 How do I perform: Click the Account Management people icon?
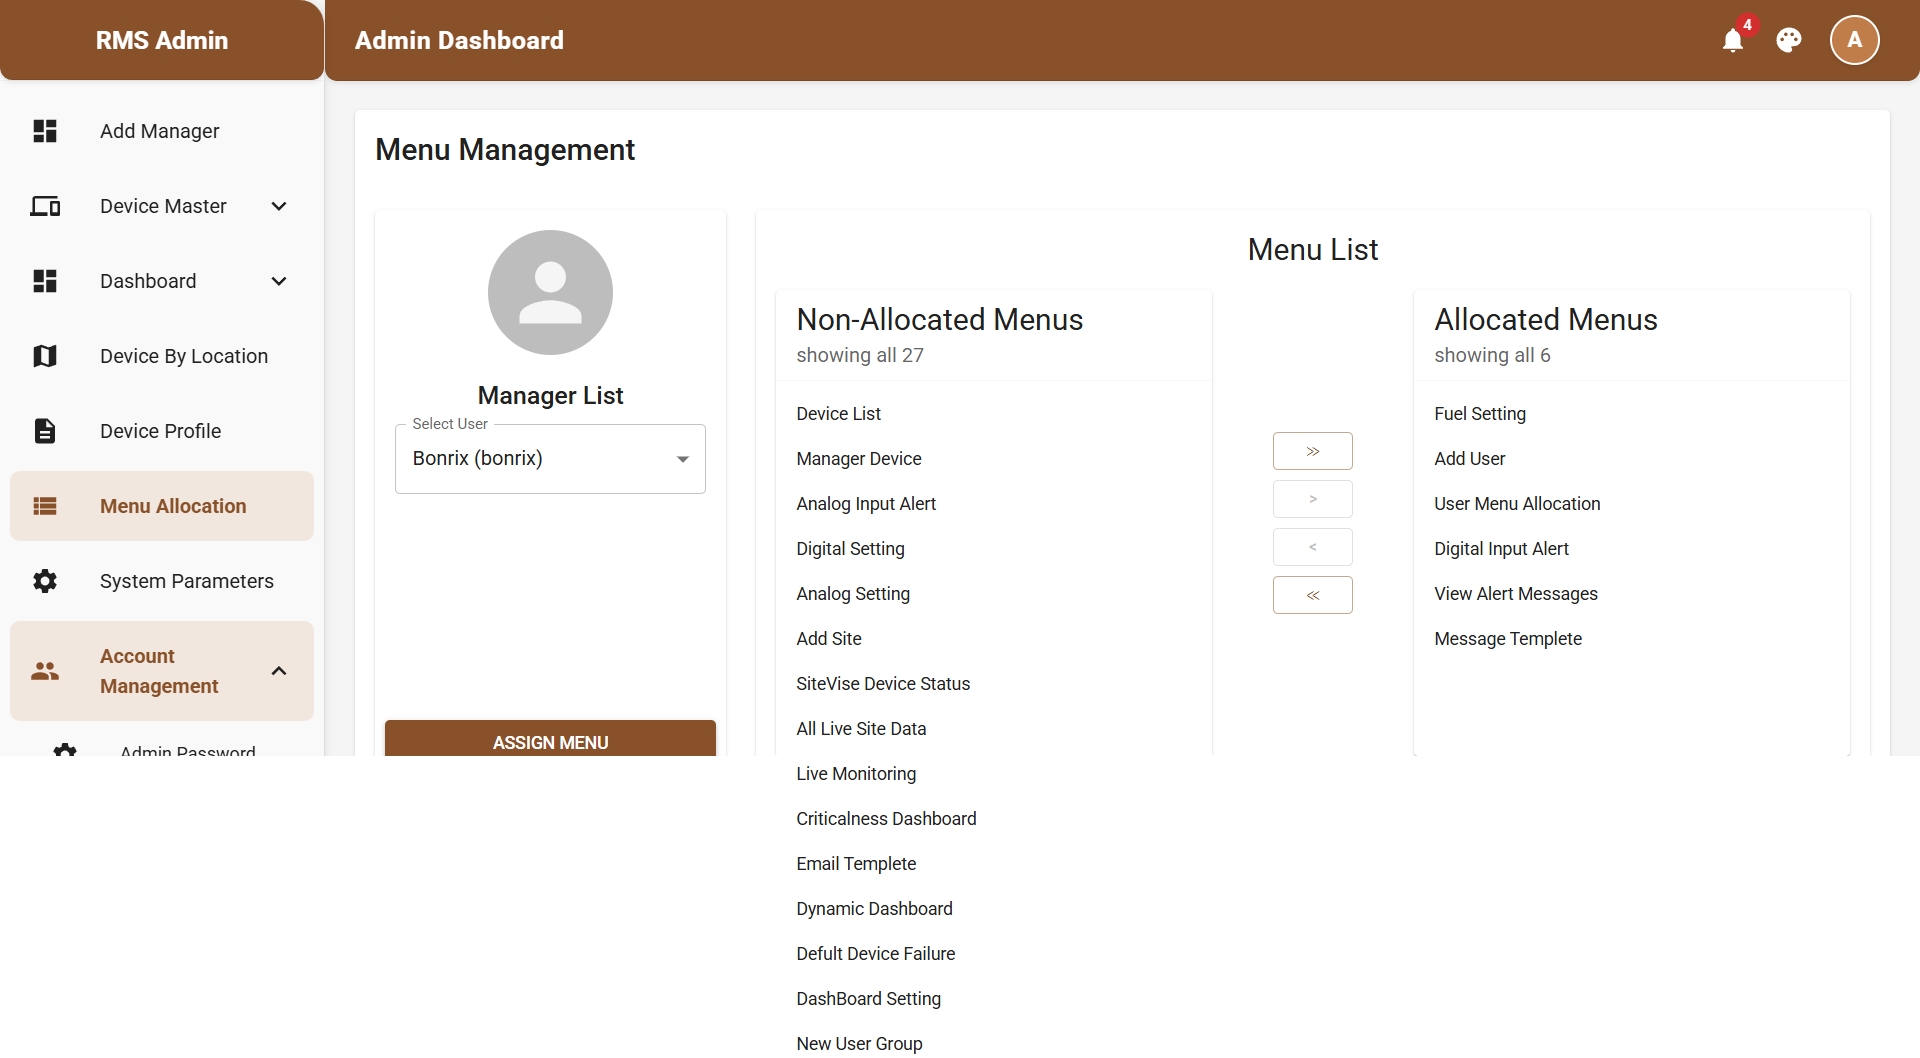pos(45,671)
